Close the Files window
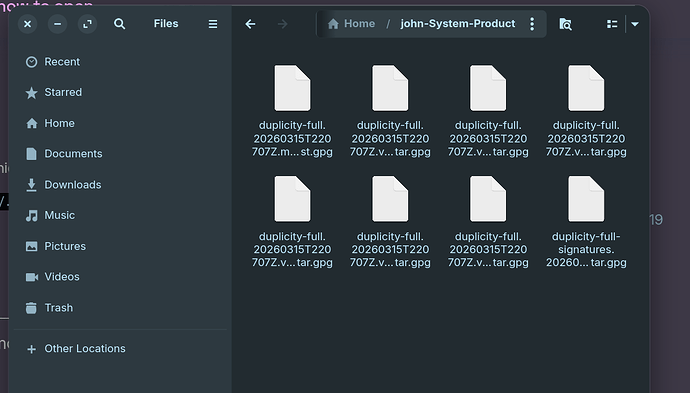The height and width of the screenshot is (393, 690). (27, 24)
